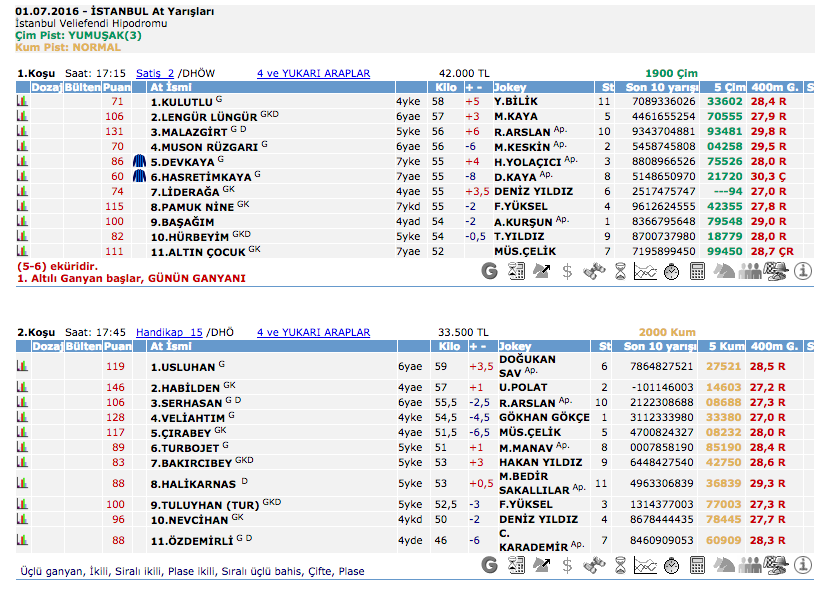
Task: Click race 2's '4 ve YUKARI ARAPLAR' link
Action: 313,332
